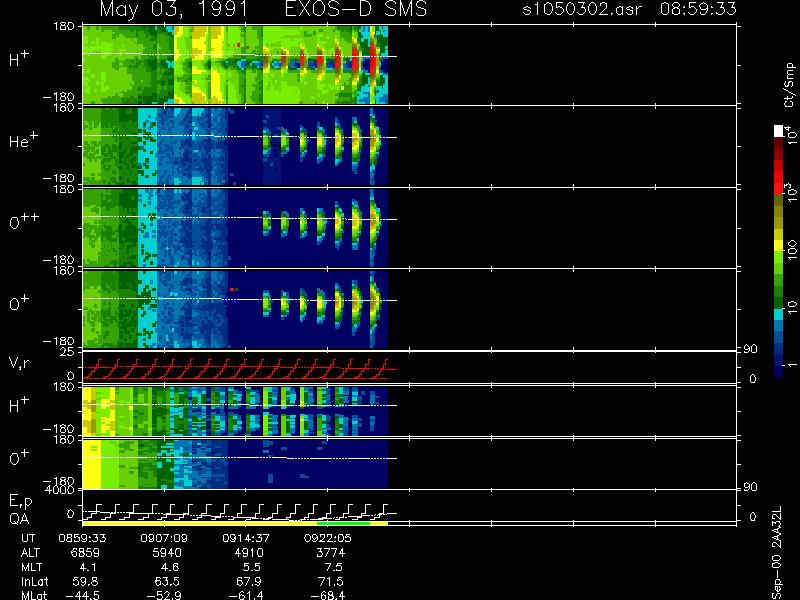Select the MLT value "7.5"
The image size is (800, 600).
(x=333, y=567)
